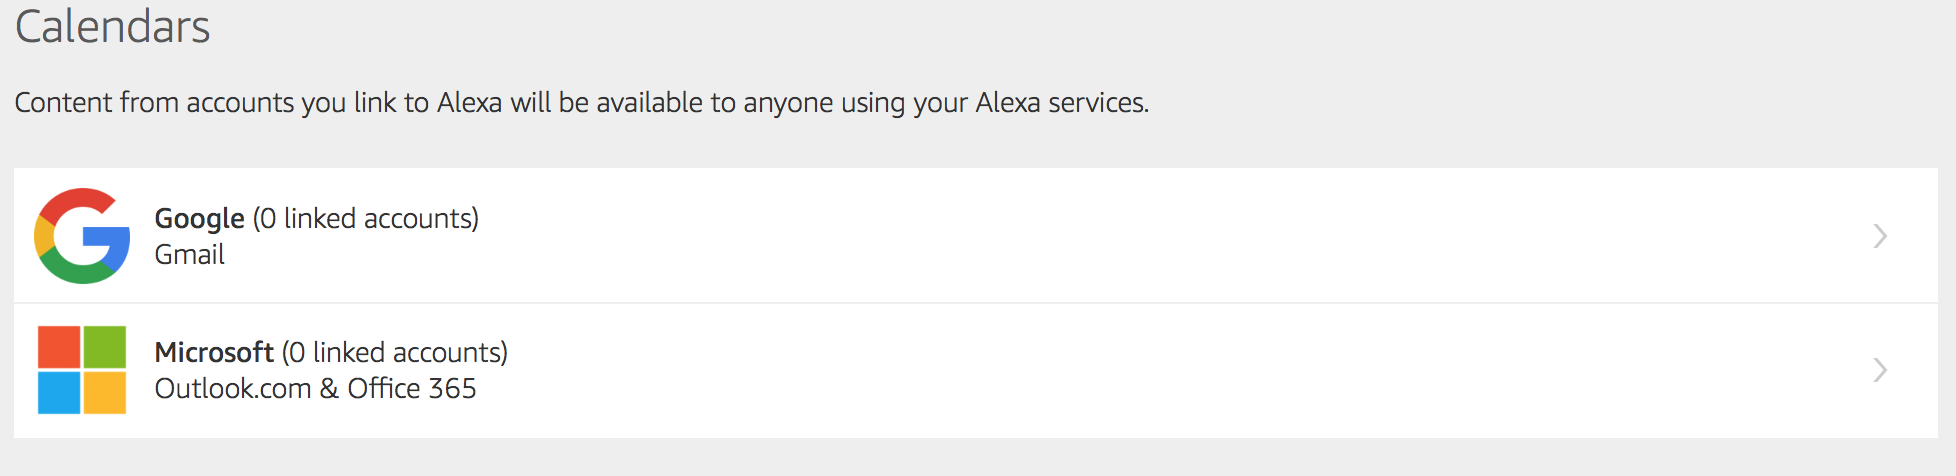Select the bold "Microsoft" account label
Image resolution: width=1956 pixels, height=476 pixels.
point(214,352)
